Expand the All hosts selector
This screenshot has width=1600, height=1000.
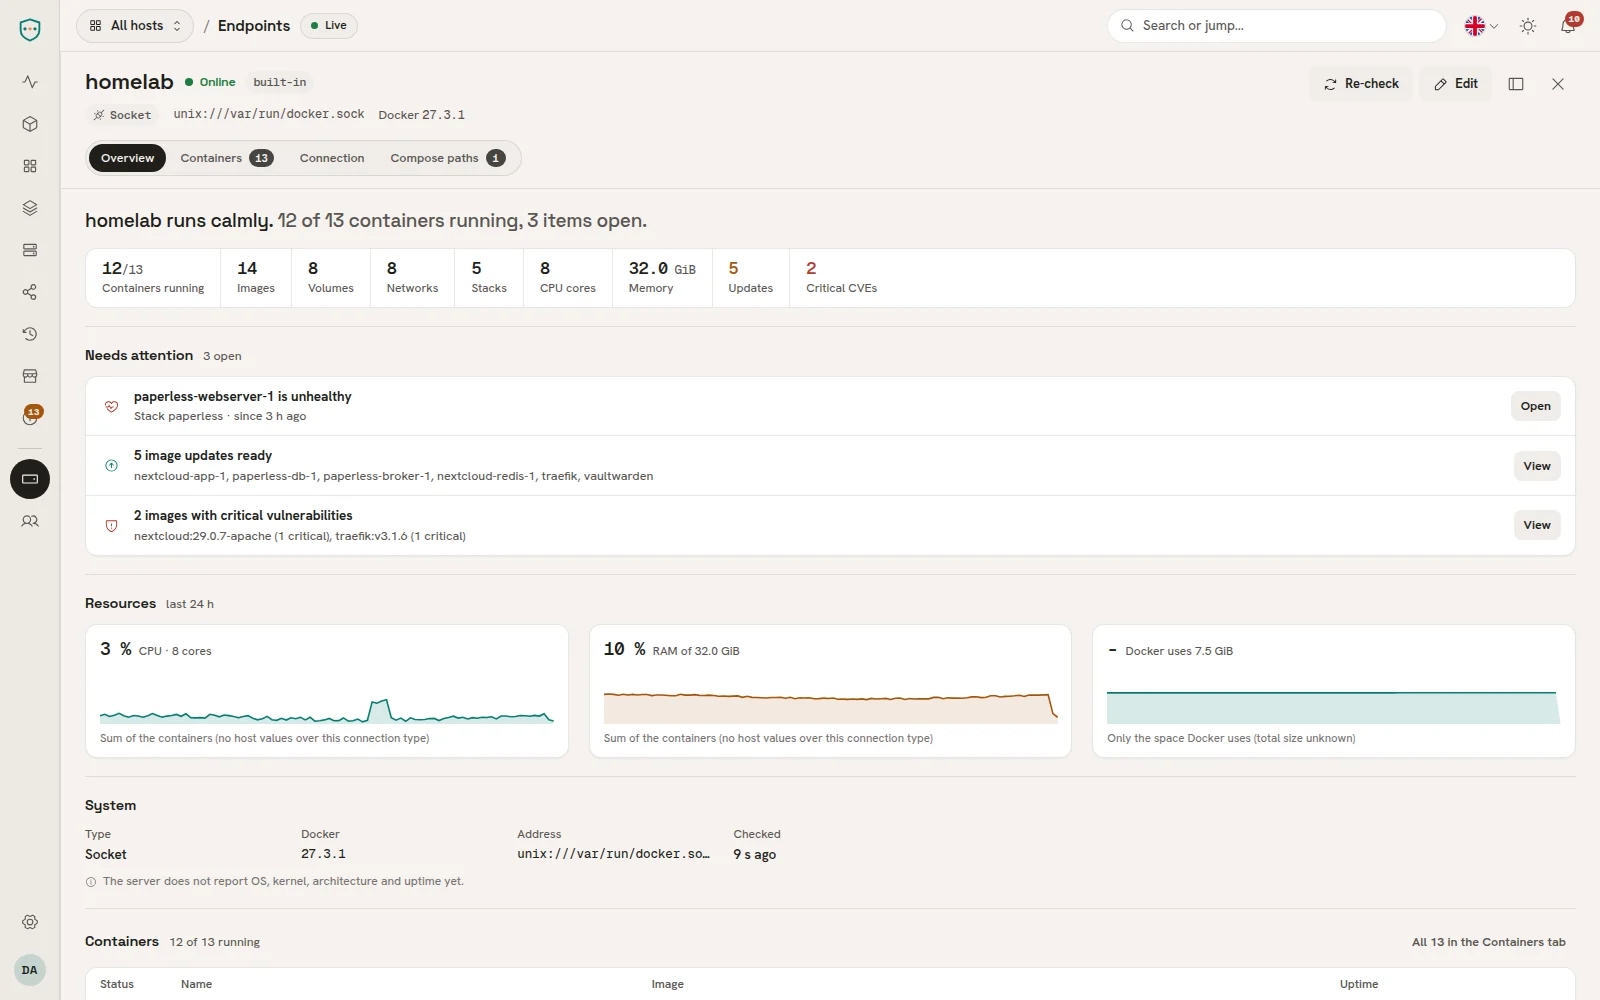click(135, 26)
